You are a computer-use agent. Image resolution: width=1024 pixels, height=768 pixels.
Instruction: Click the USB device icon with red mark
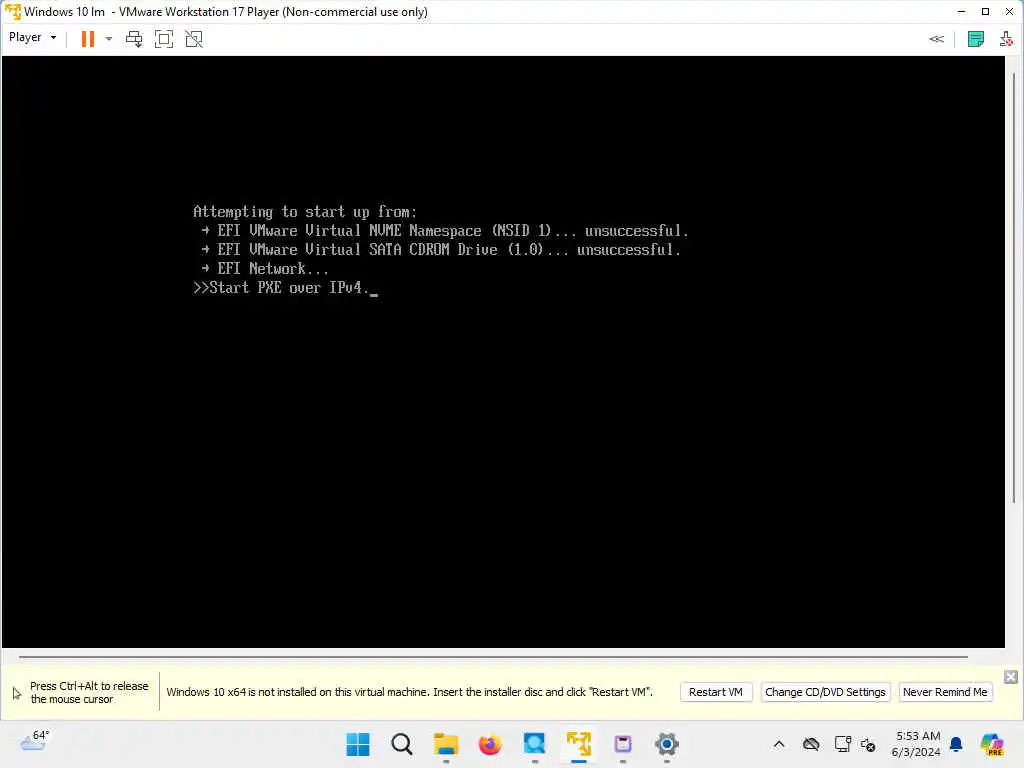(1006, 39)
